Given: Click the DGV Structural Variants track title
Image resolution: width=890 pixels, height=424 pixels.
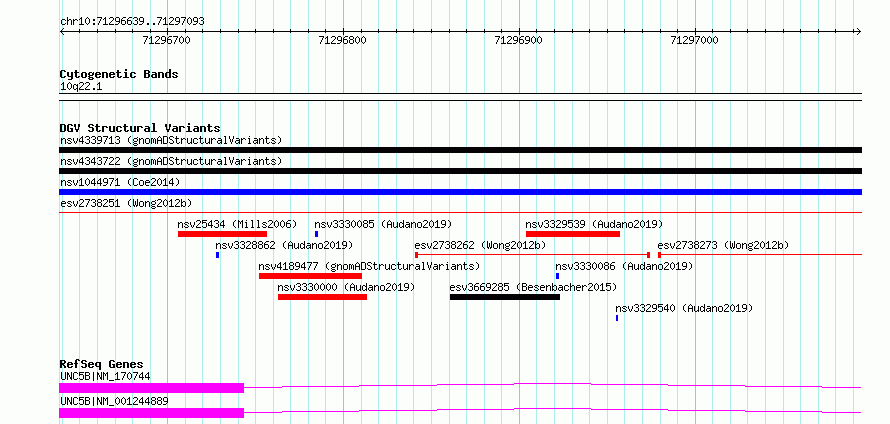Looking at the screenshot, I should tap(140, 128).
